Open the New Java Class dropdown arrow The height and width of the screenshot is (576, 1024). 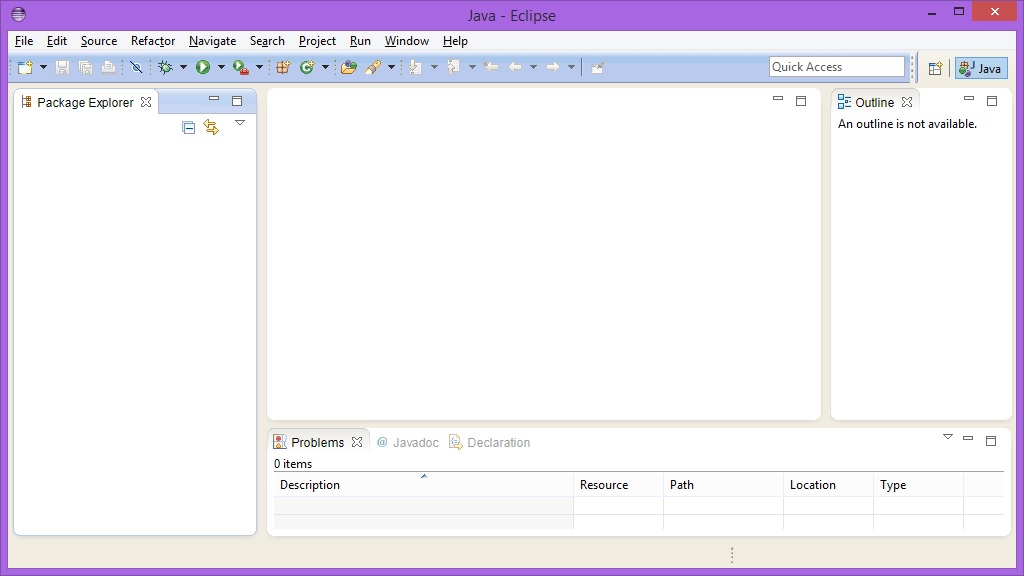[325, 67]
